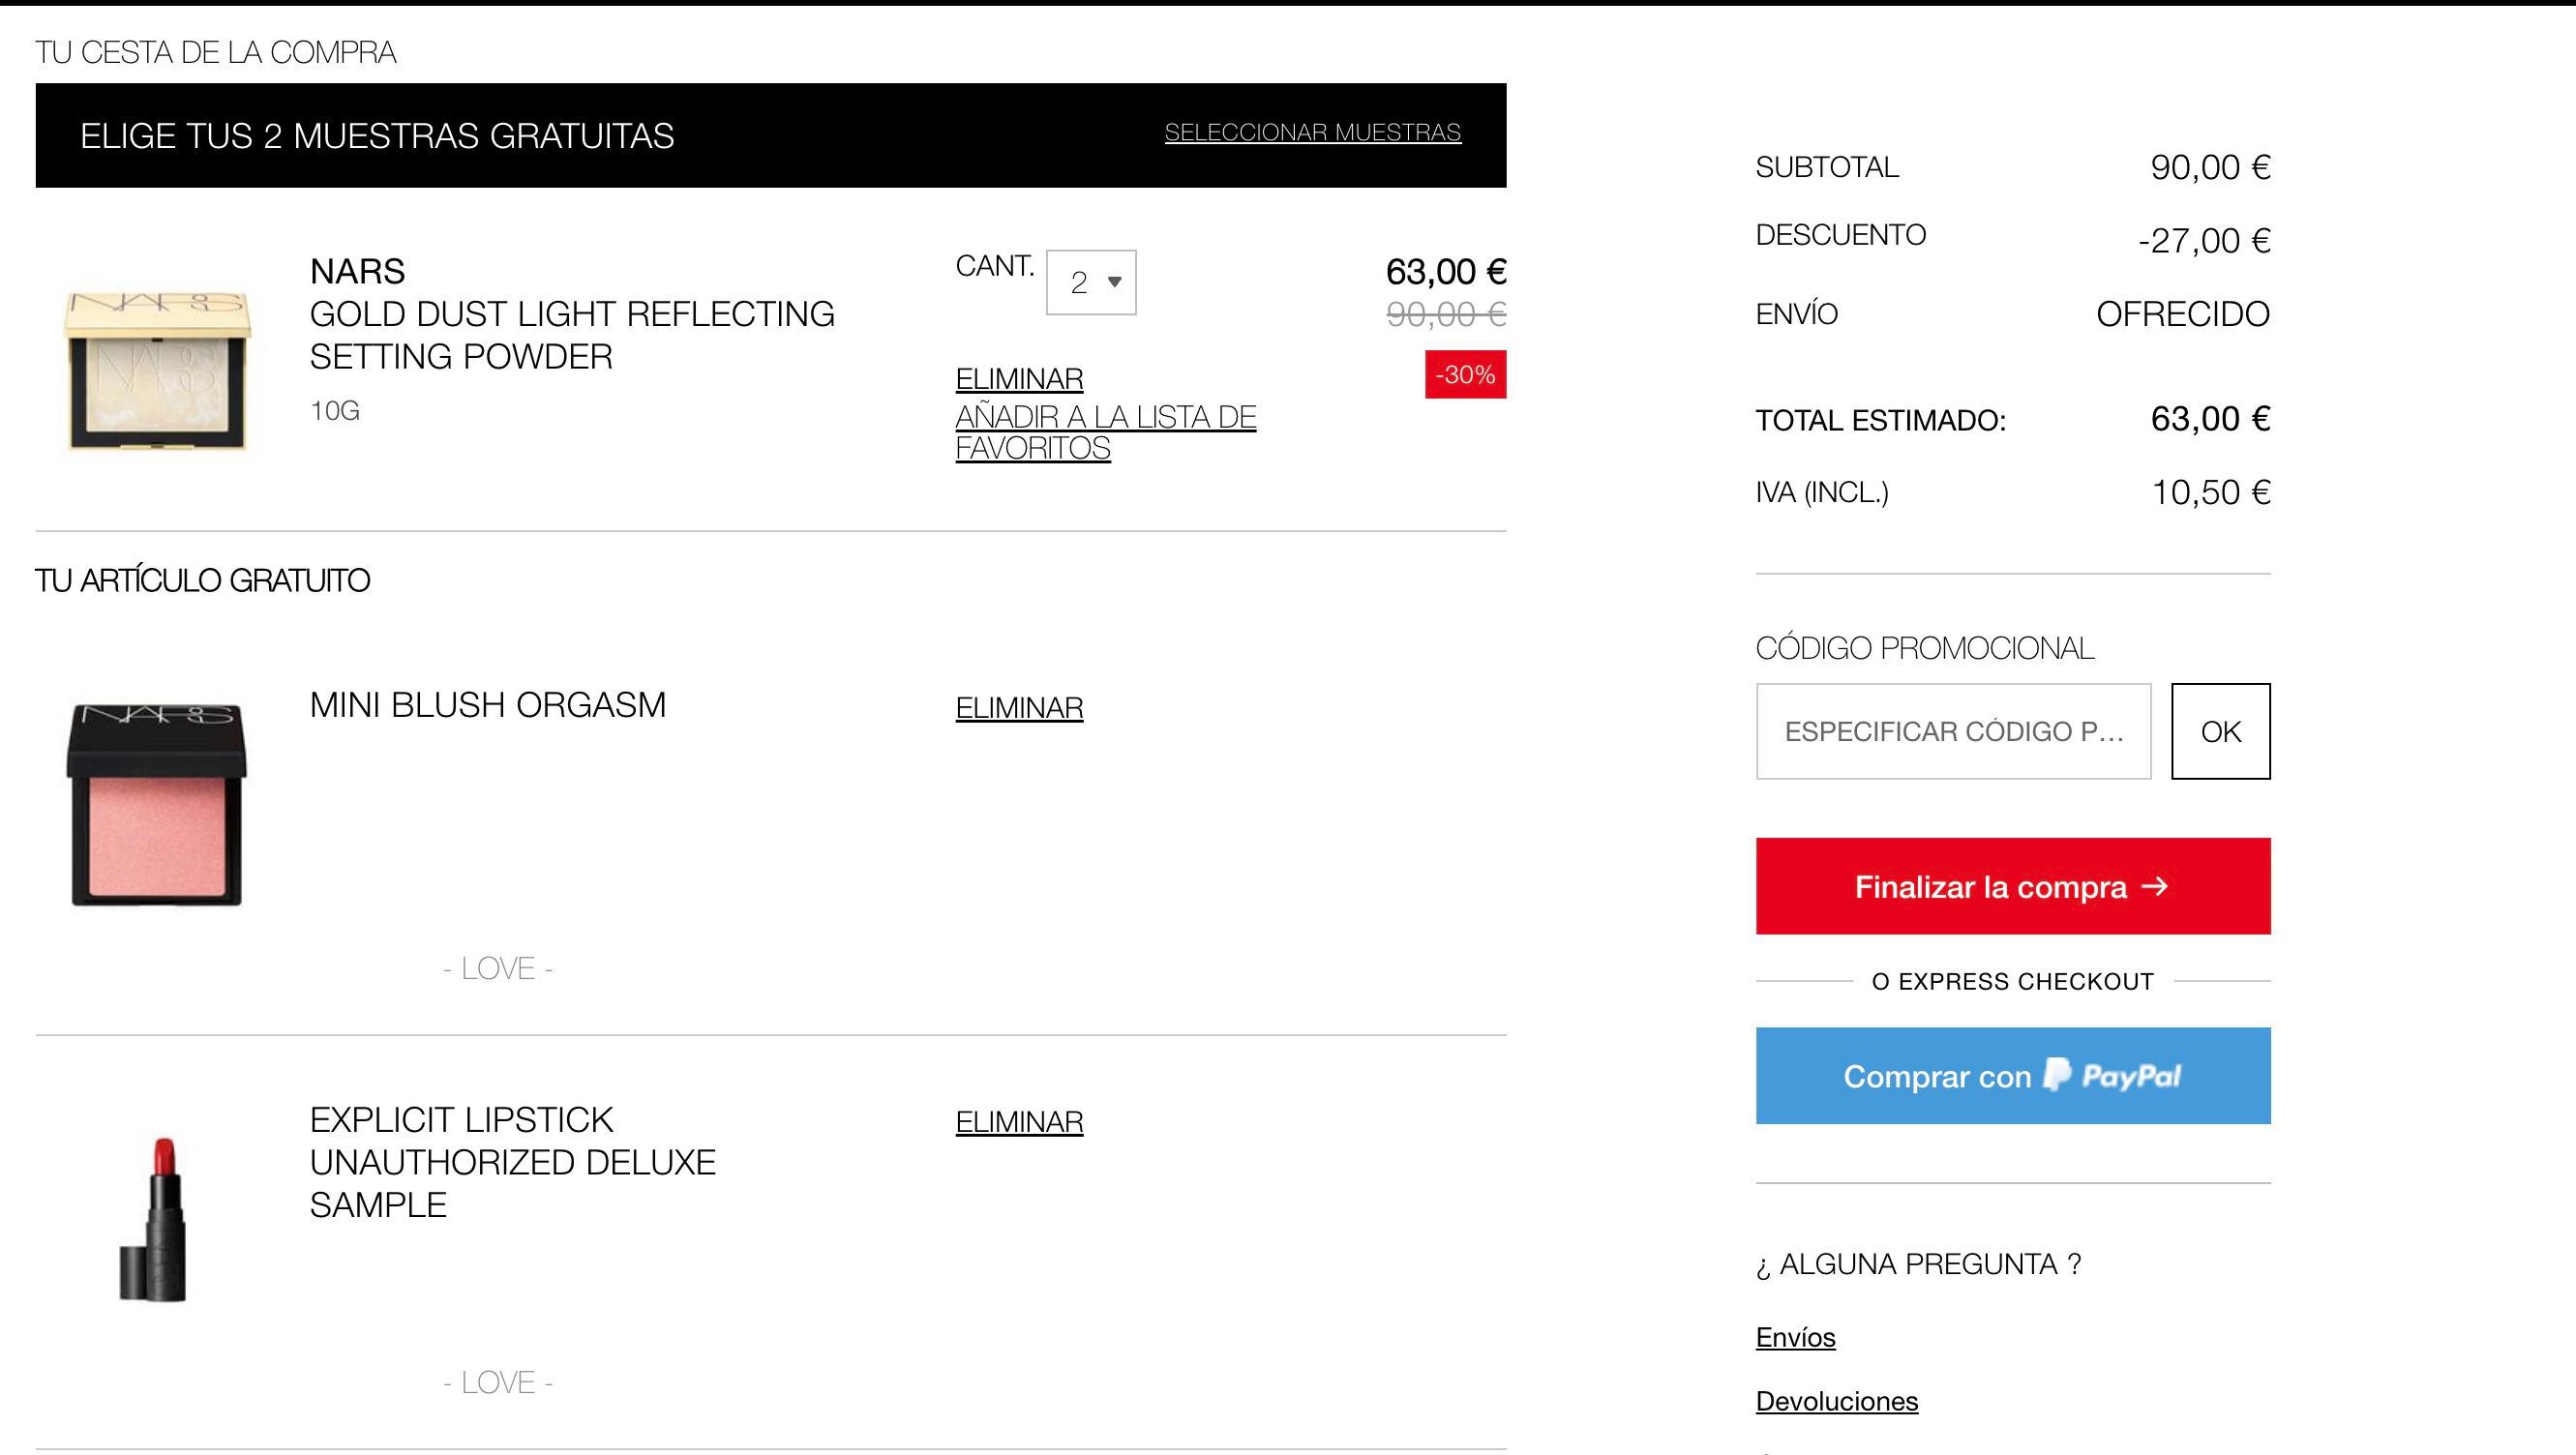This screenshot has width=2576, height=1455.
Task: Click the -30% discount badge
Action: click(x=1465, y=374)
